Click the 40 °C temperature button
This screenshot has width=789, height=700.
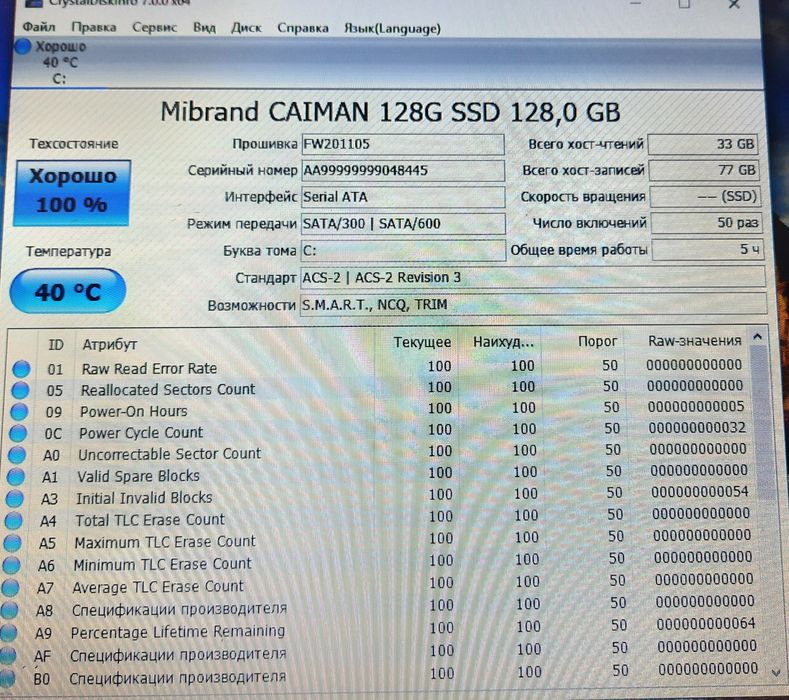[x=67, y=291]
